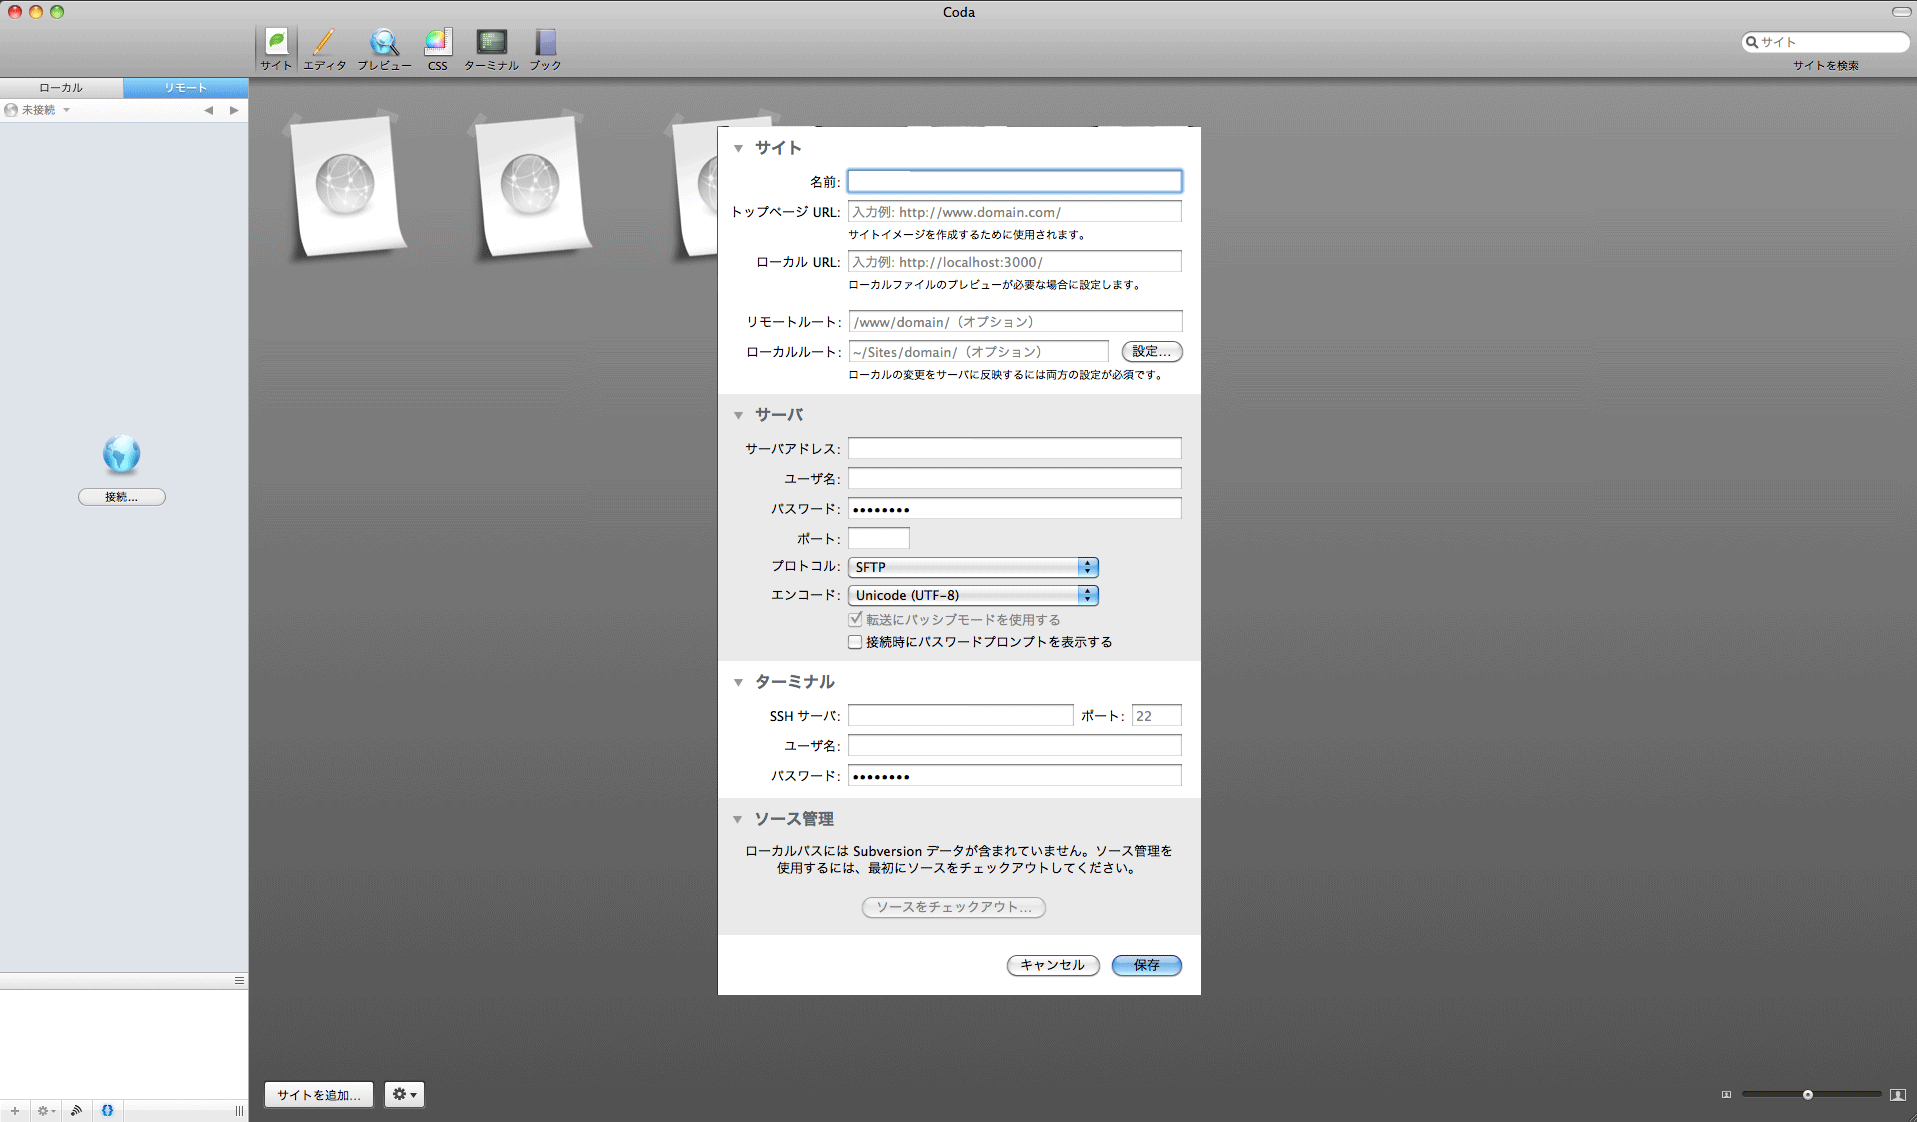Toggle 転送にパッシブモードを使用する checkbox
Screen dimensions: 1917x1122
pos(855,619)
